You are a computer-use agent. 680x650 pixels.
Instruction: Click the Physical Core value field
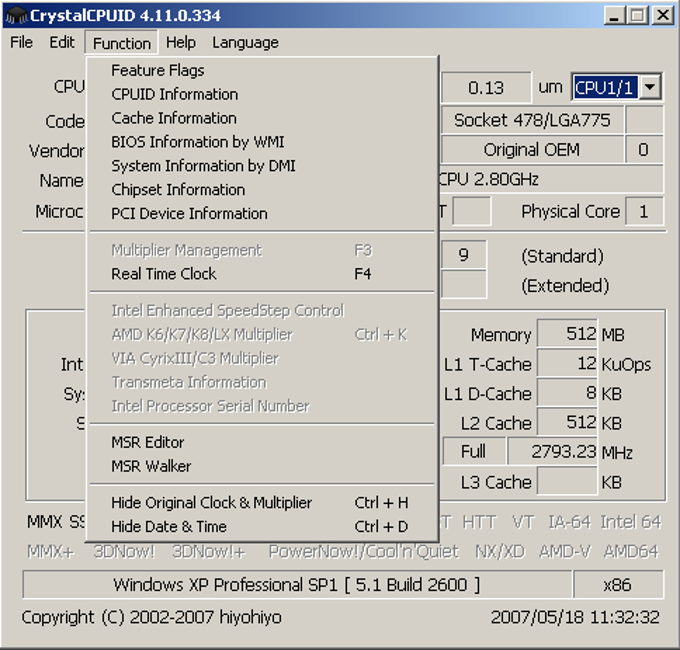pyautogui.click(x=644, y=212)
